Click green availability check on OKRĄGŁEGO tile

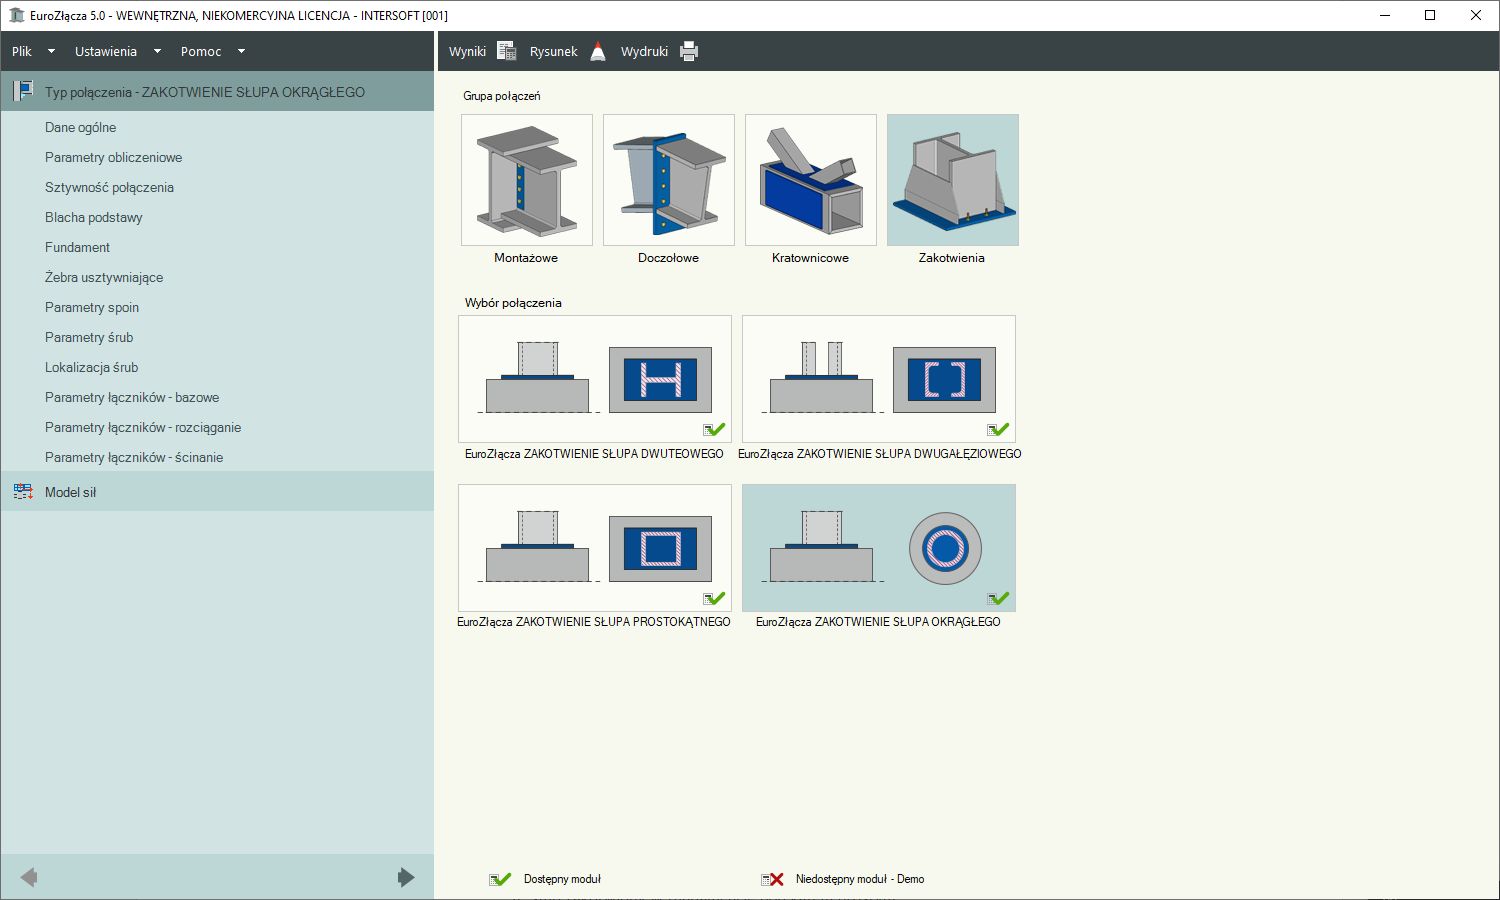(998, 599)
